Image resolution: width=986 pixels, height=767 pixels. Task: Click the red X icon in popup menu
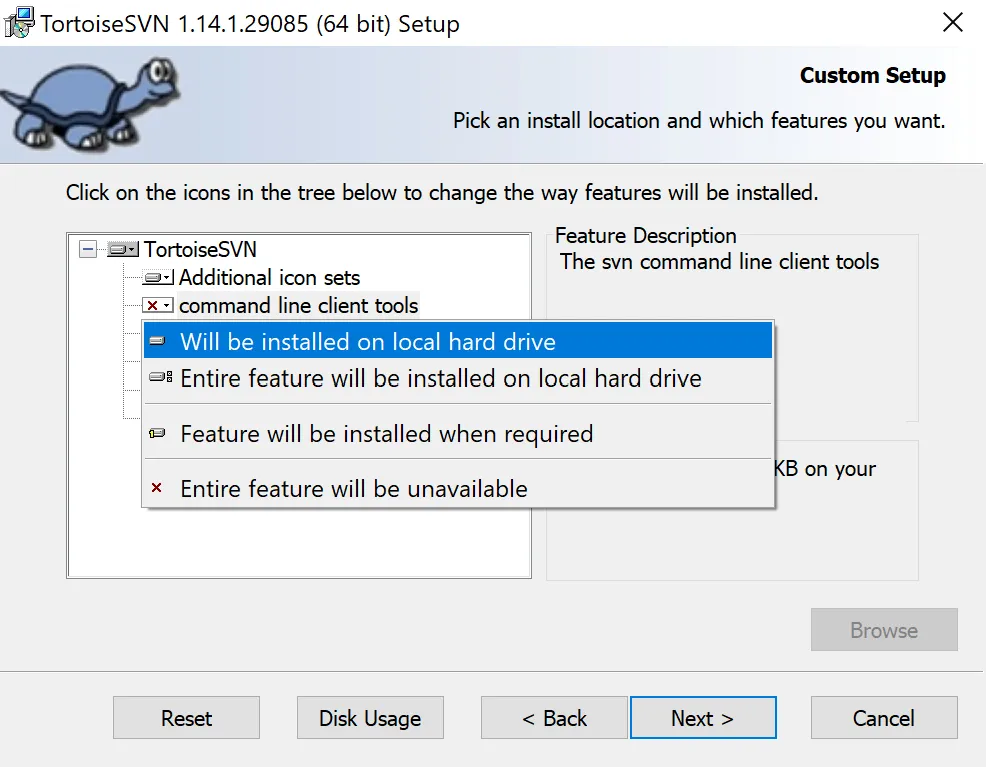(x=156, y=489)
